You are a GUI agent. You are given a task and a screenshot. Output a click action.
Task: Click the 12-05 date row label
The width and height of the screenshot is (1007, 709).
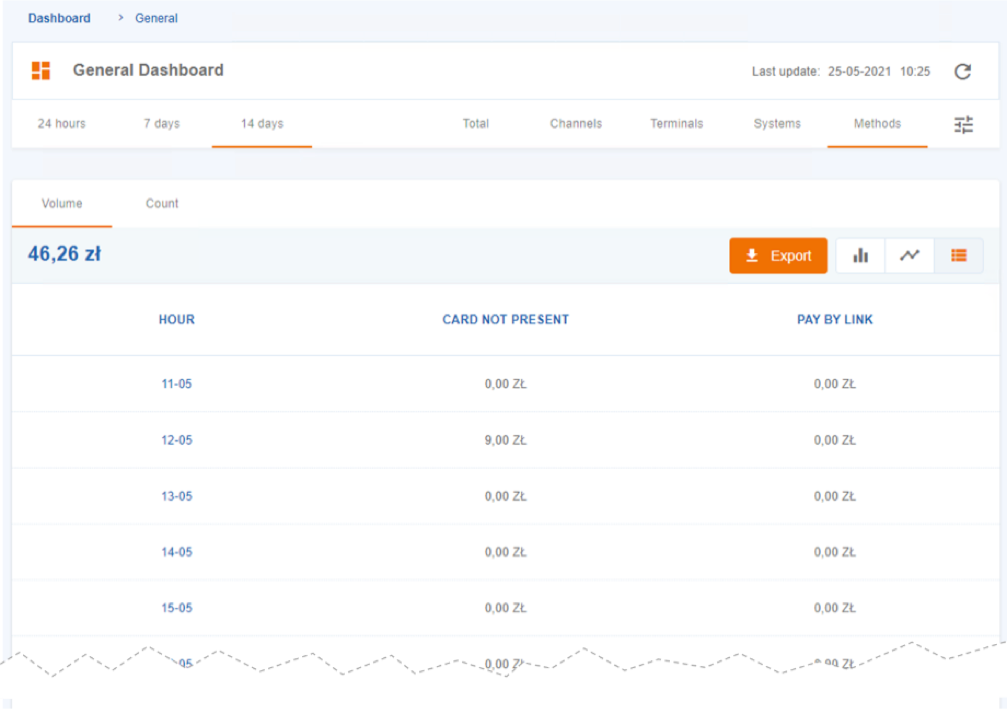(x=177, y=440)
